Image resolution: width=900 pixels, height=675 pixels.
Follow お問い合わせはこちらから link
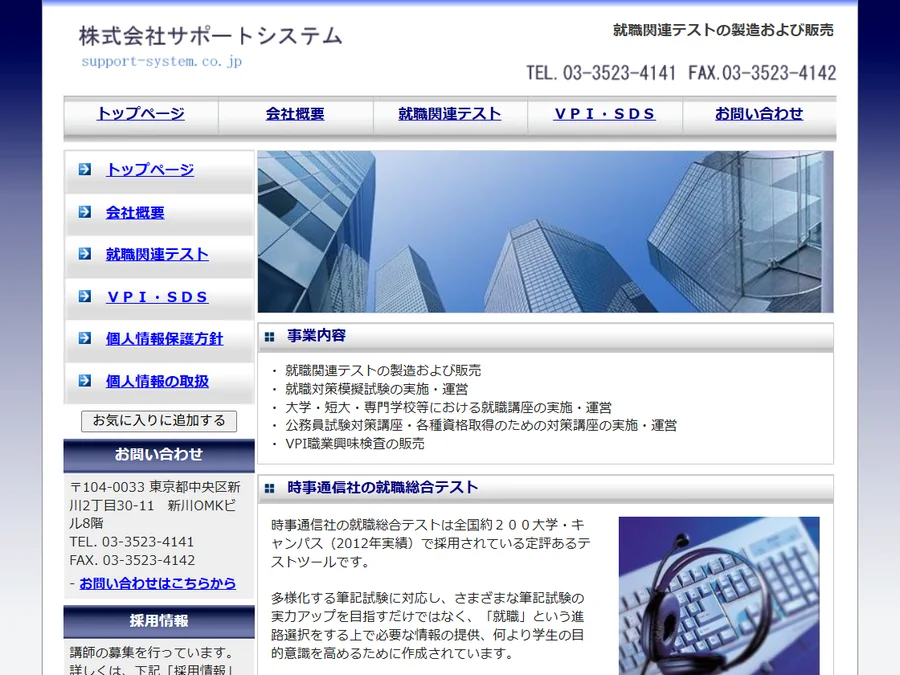(157, 583)
